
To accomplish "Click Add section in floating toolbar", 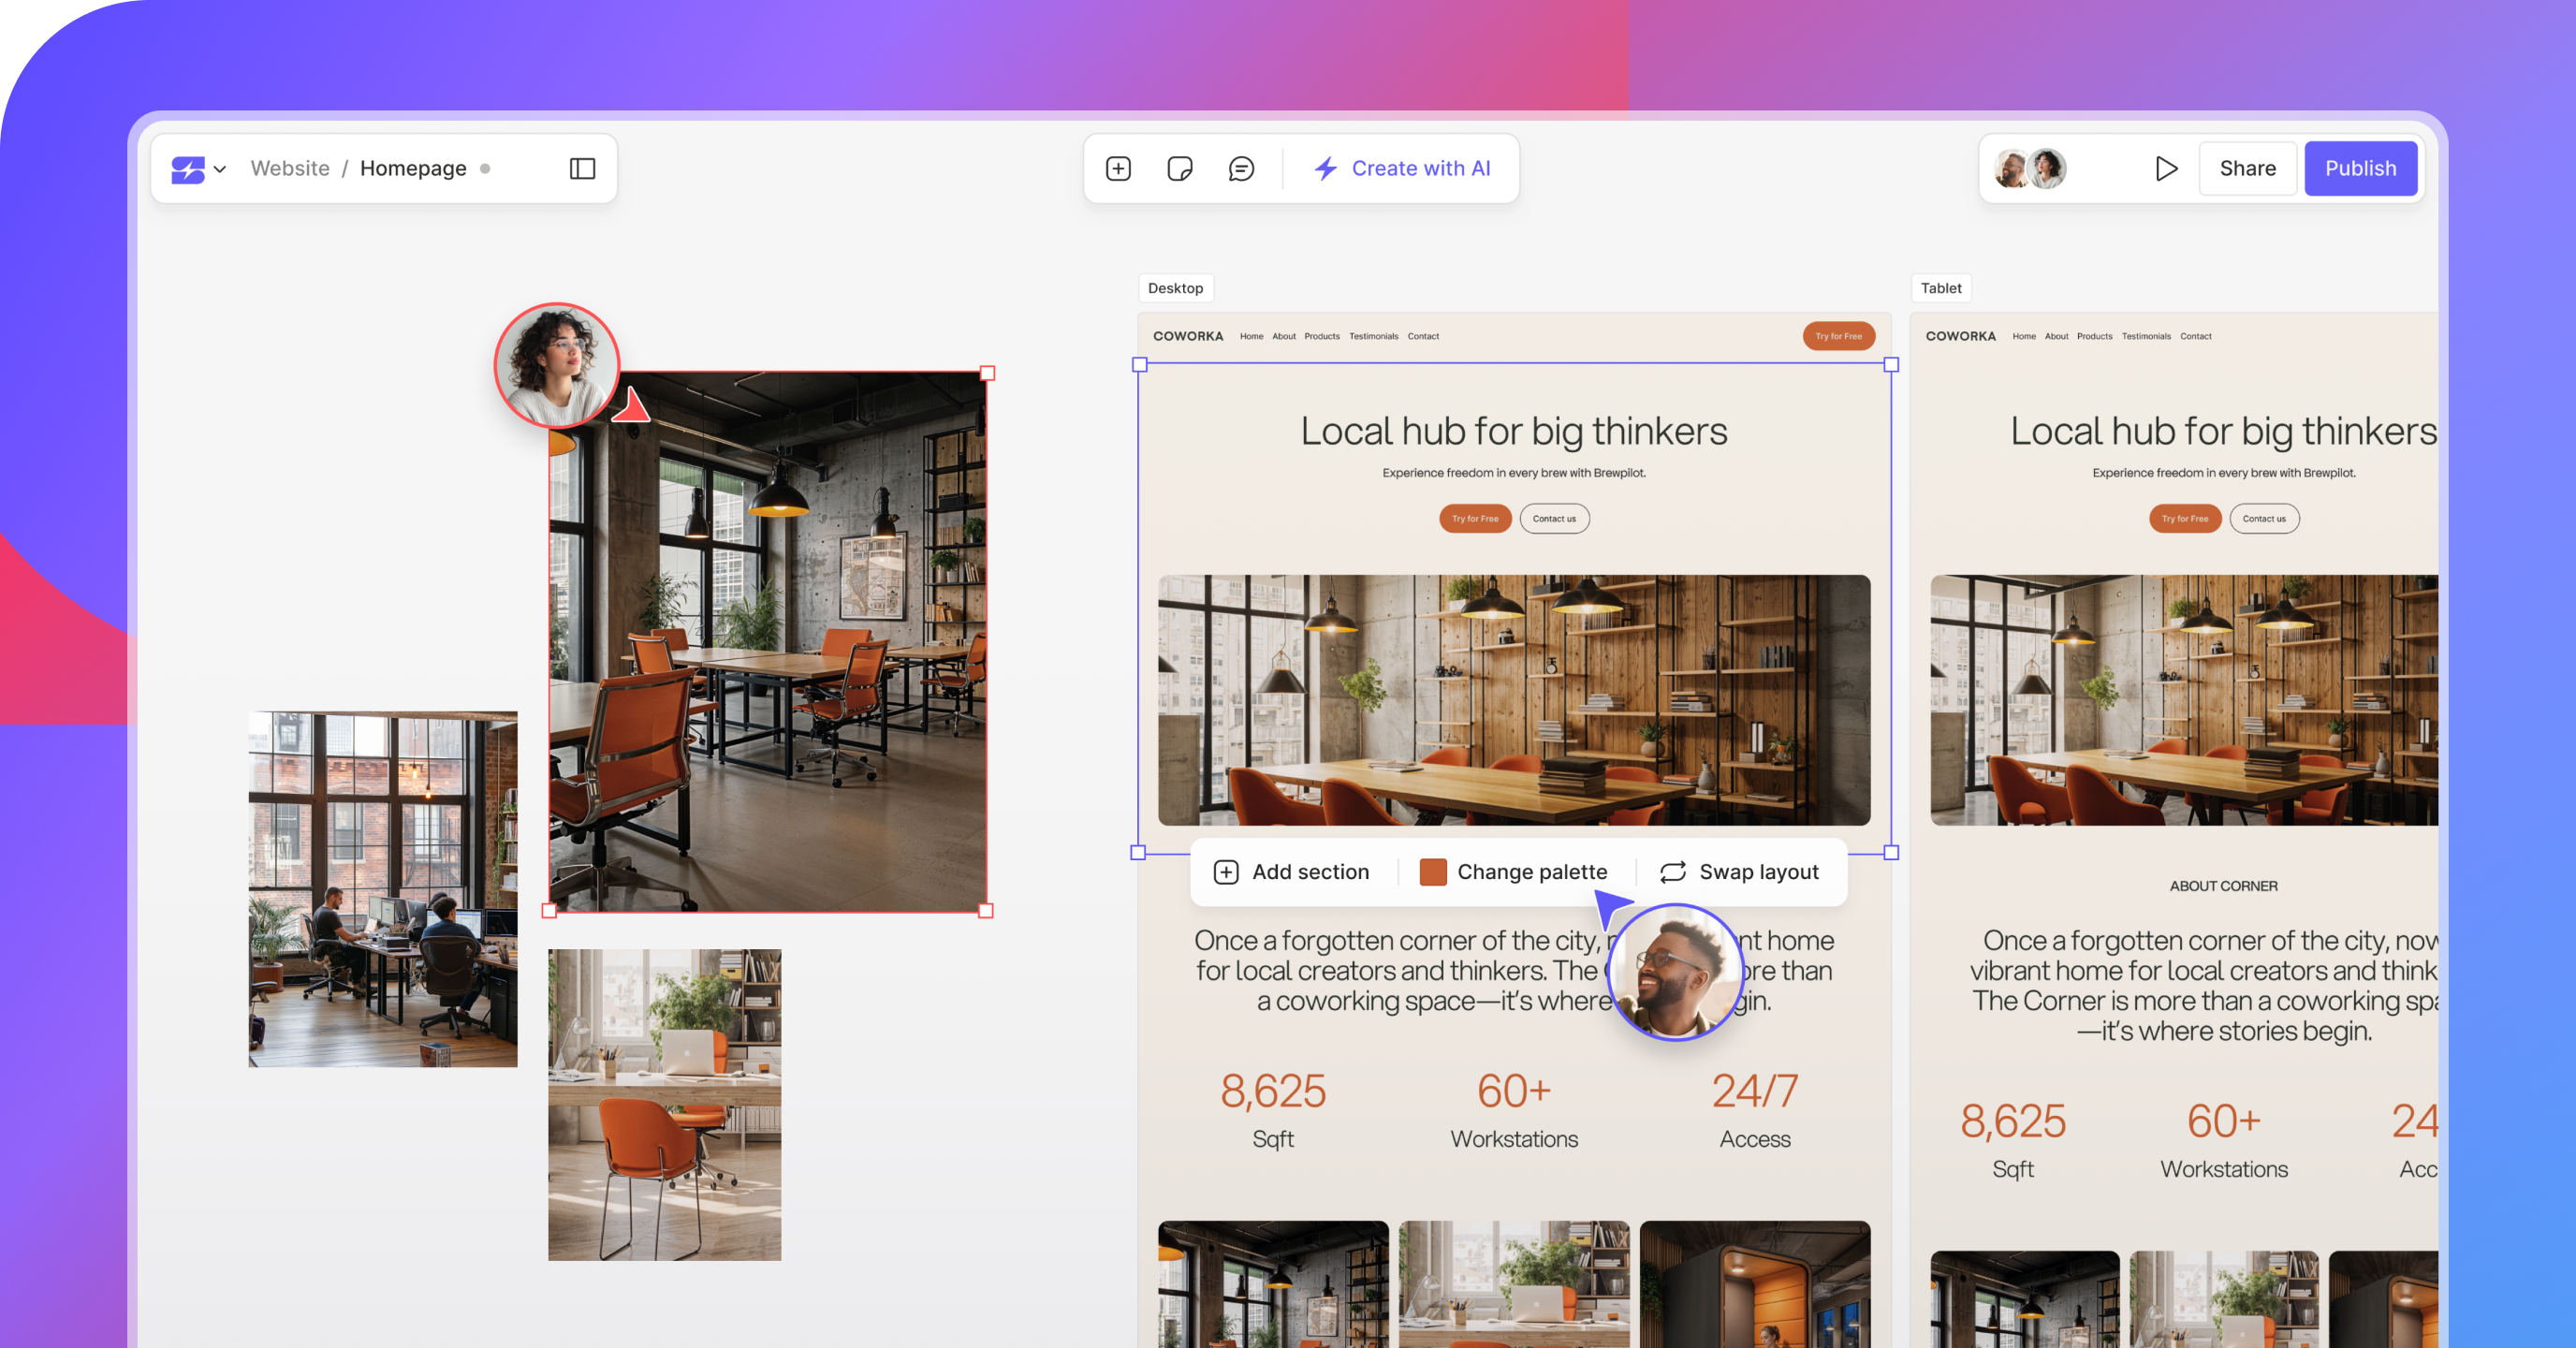I will click(1291, 872).
